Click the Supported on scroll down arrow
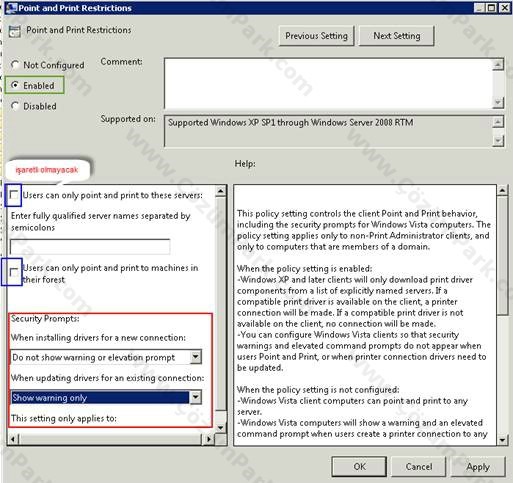This screenshot has width=513, height=483. [498, 141]
